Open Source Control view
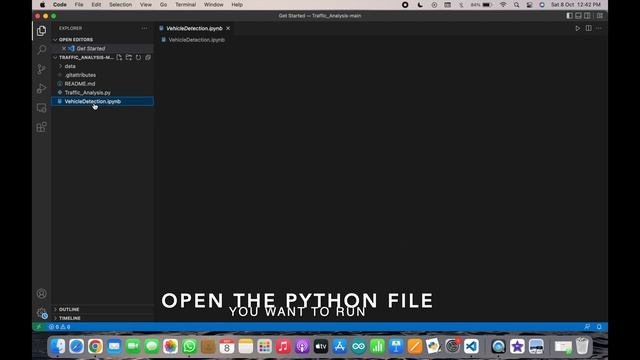 pos(41,69)
